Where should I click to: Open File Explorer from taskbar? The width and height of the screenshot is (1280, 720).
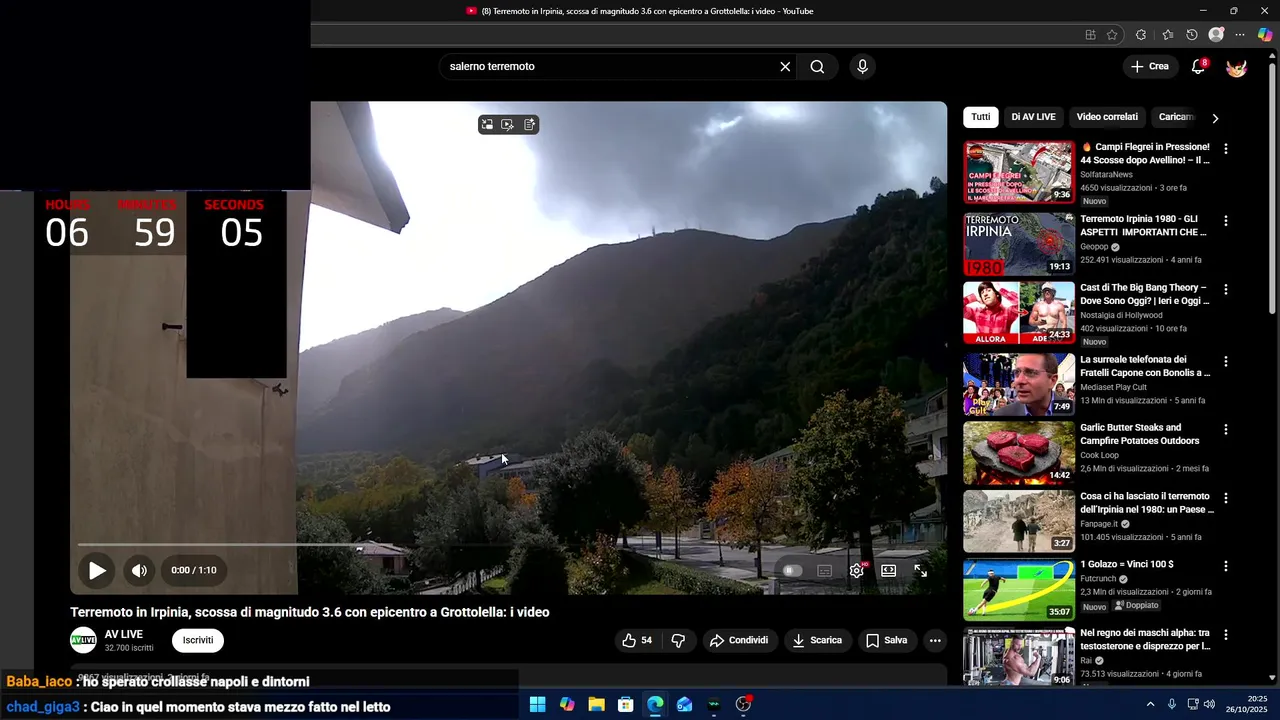pyautogui.click(x=596, y=704)
